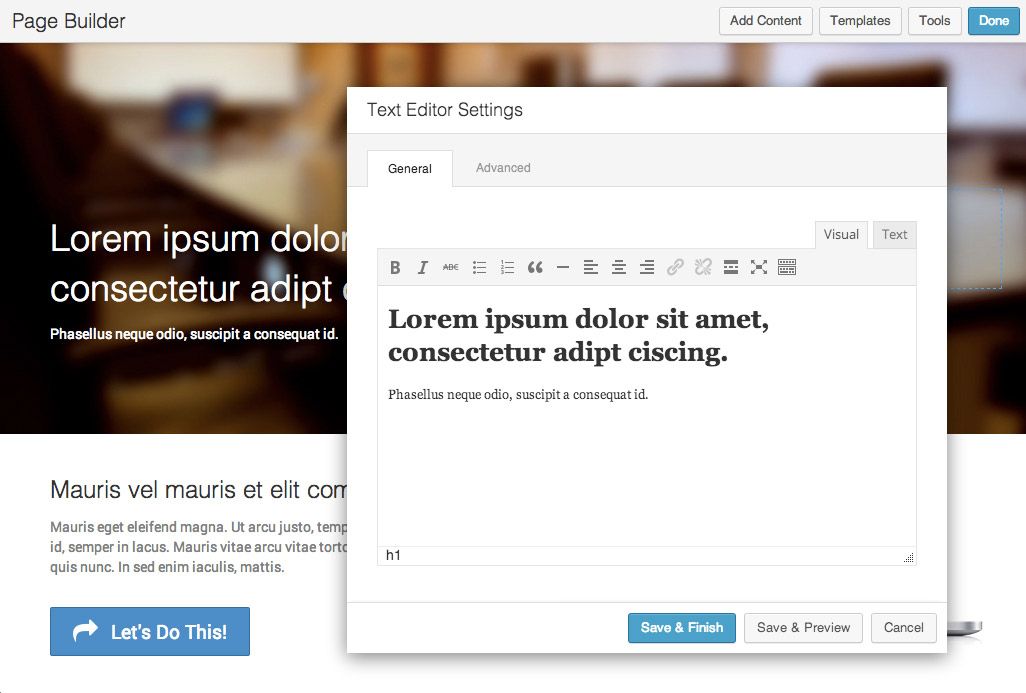
Task: Insert a horizontal line
Action: click(563, 267)
